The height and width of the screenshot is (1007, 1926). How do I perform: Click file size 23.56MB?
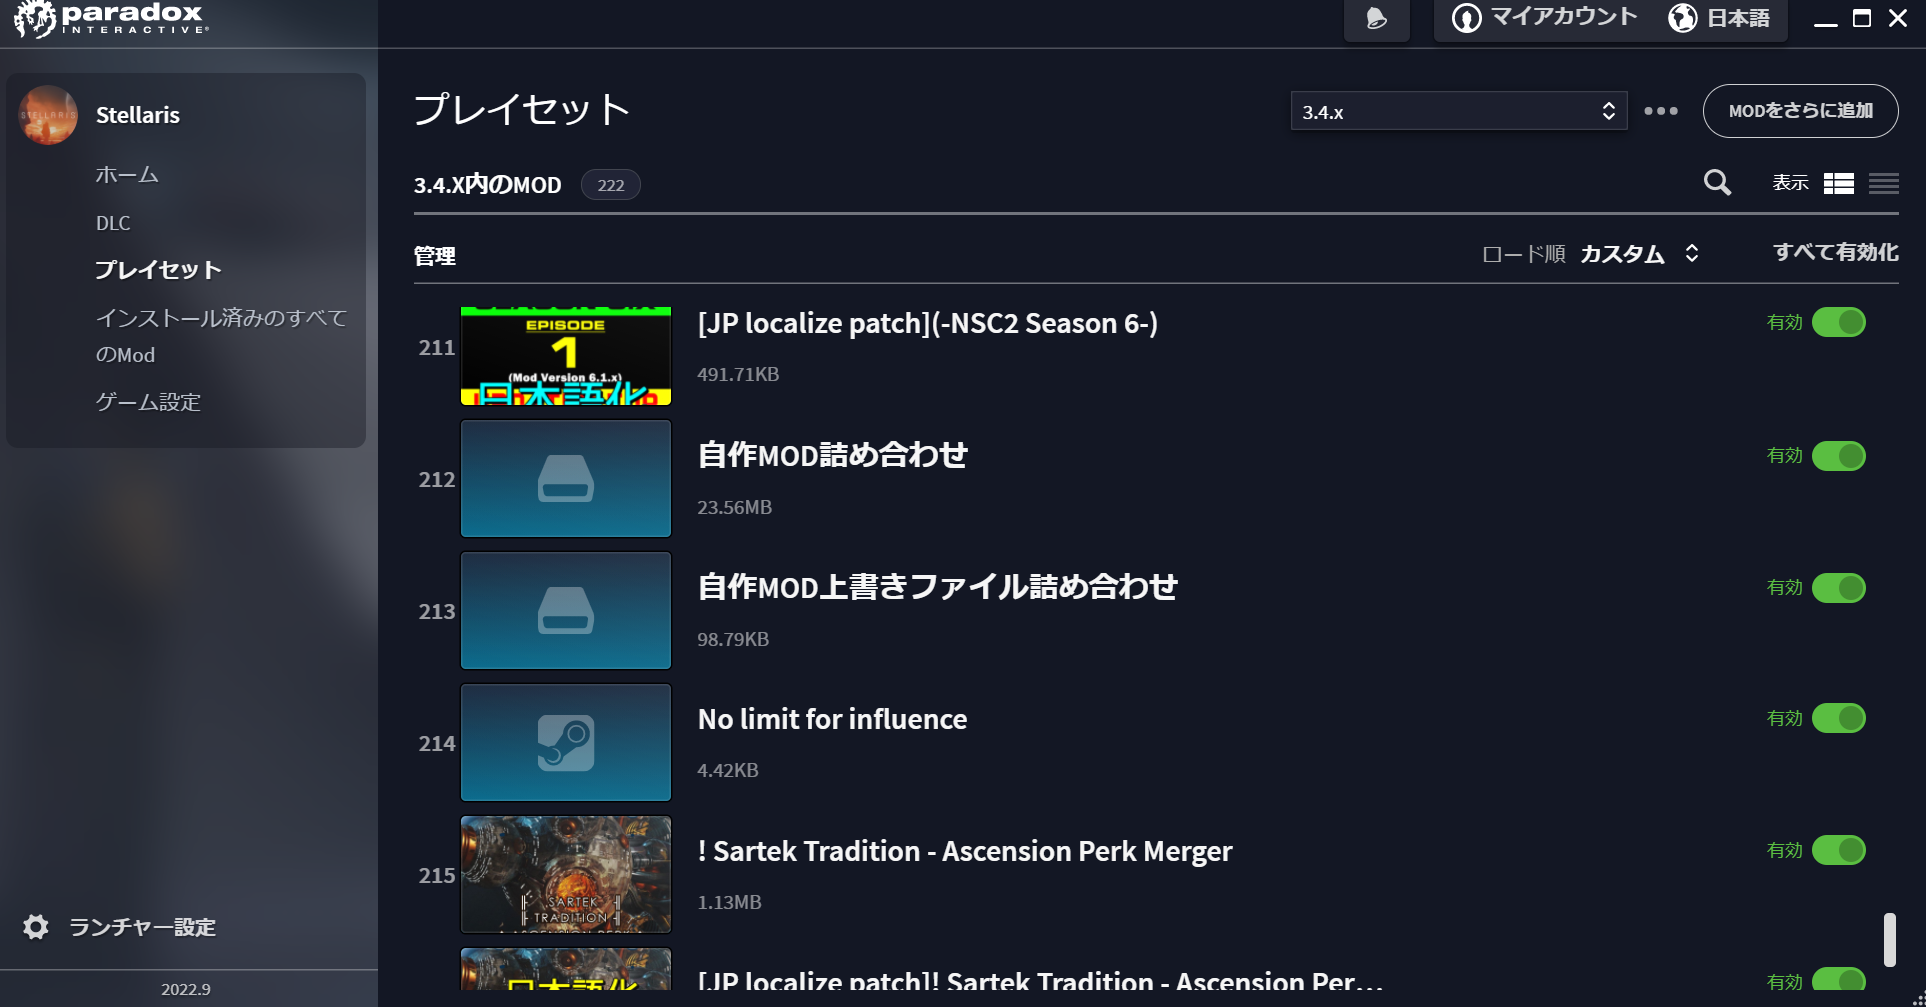click(734, 507)
